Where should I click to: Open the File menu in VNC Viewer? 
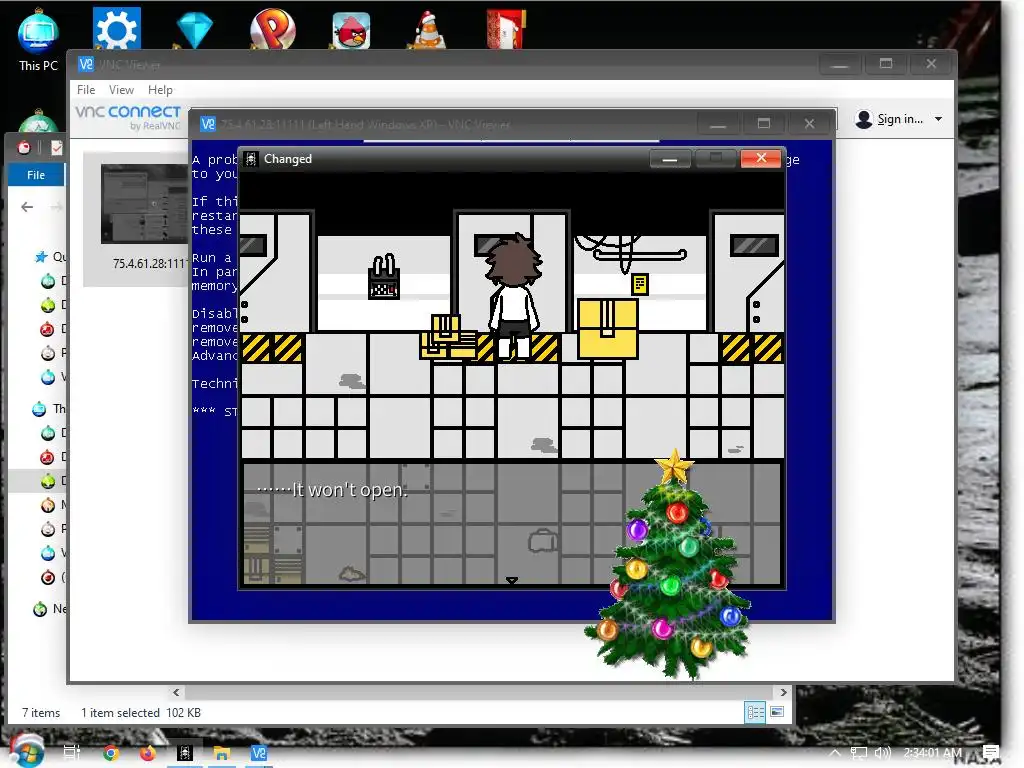86,89
